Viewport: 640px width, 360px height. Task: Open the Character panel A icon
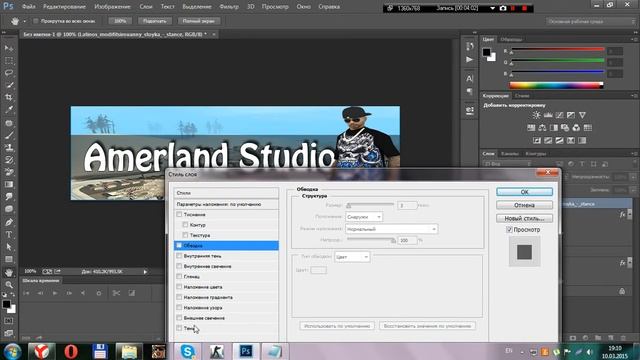tap(469, 78)
